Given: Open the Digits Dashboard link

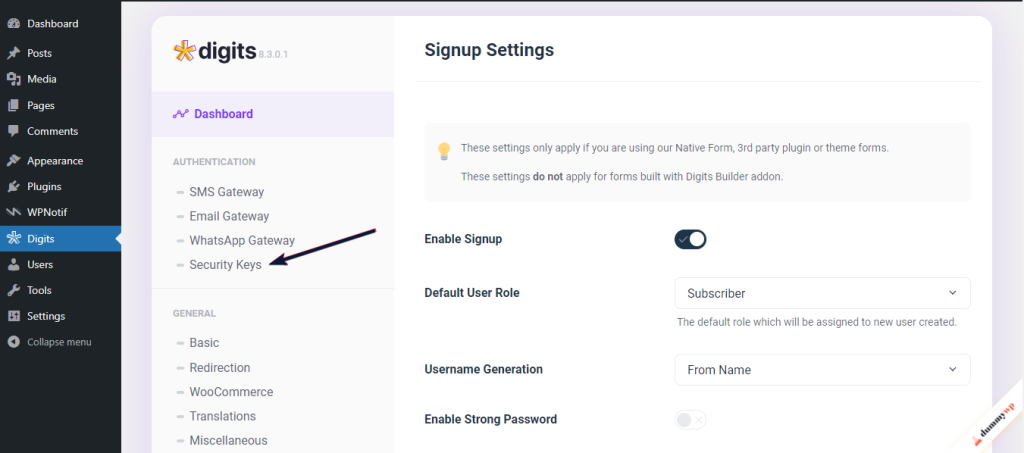Looking at the screenshot, I should [223, 114].
